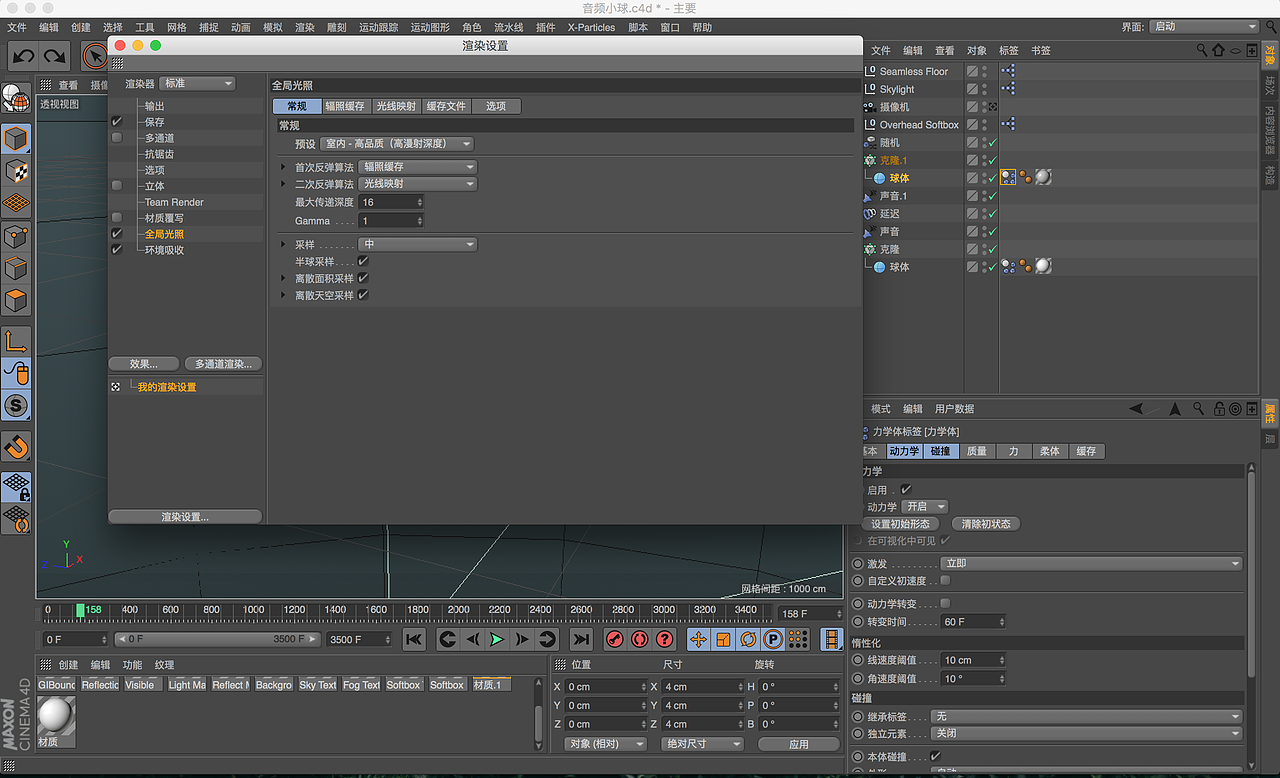This screenshot has width=1280, height=778.
Task: Click the Undo arrow in the top toolbar
Action: (x=23, y=57)
